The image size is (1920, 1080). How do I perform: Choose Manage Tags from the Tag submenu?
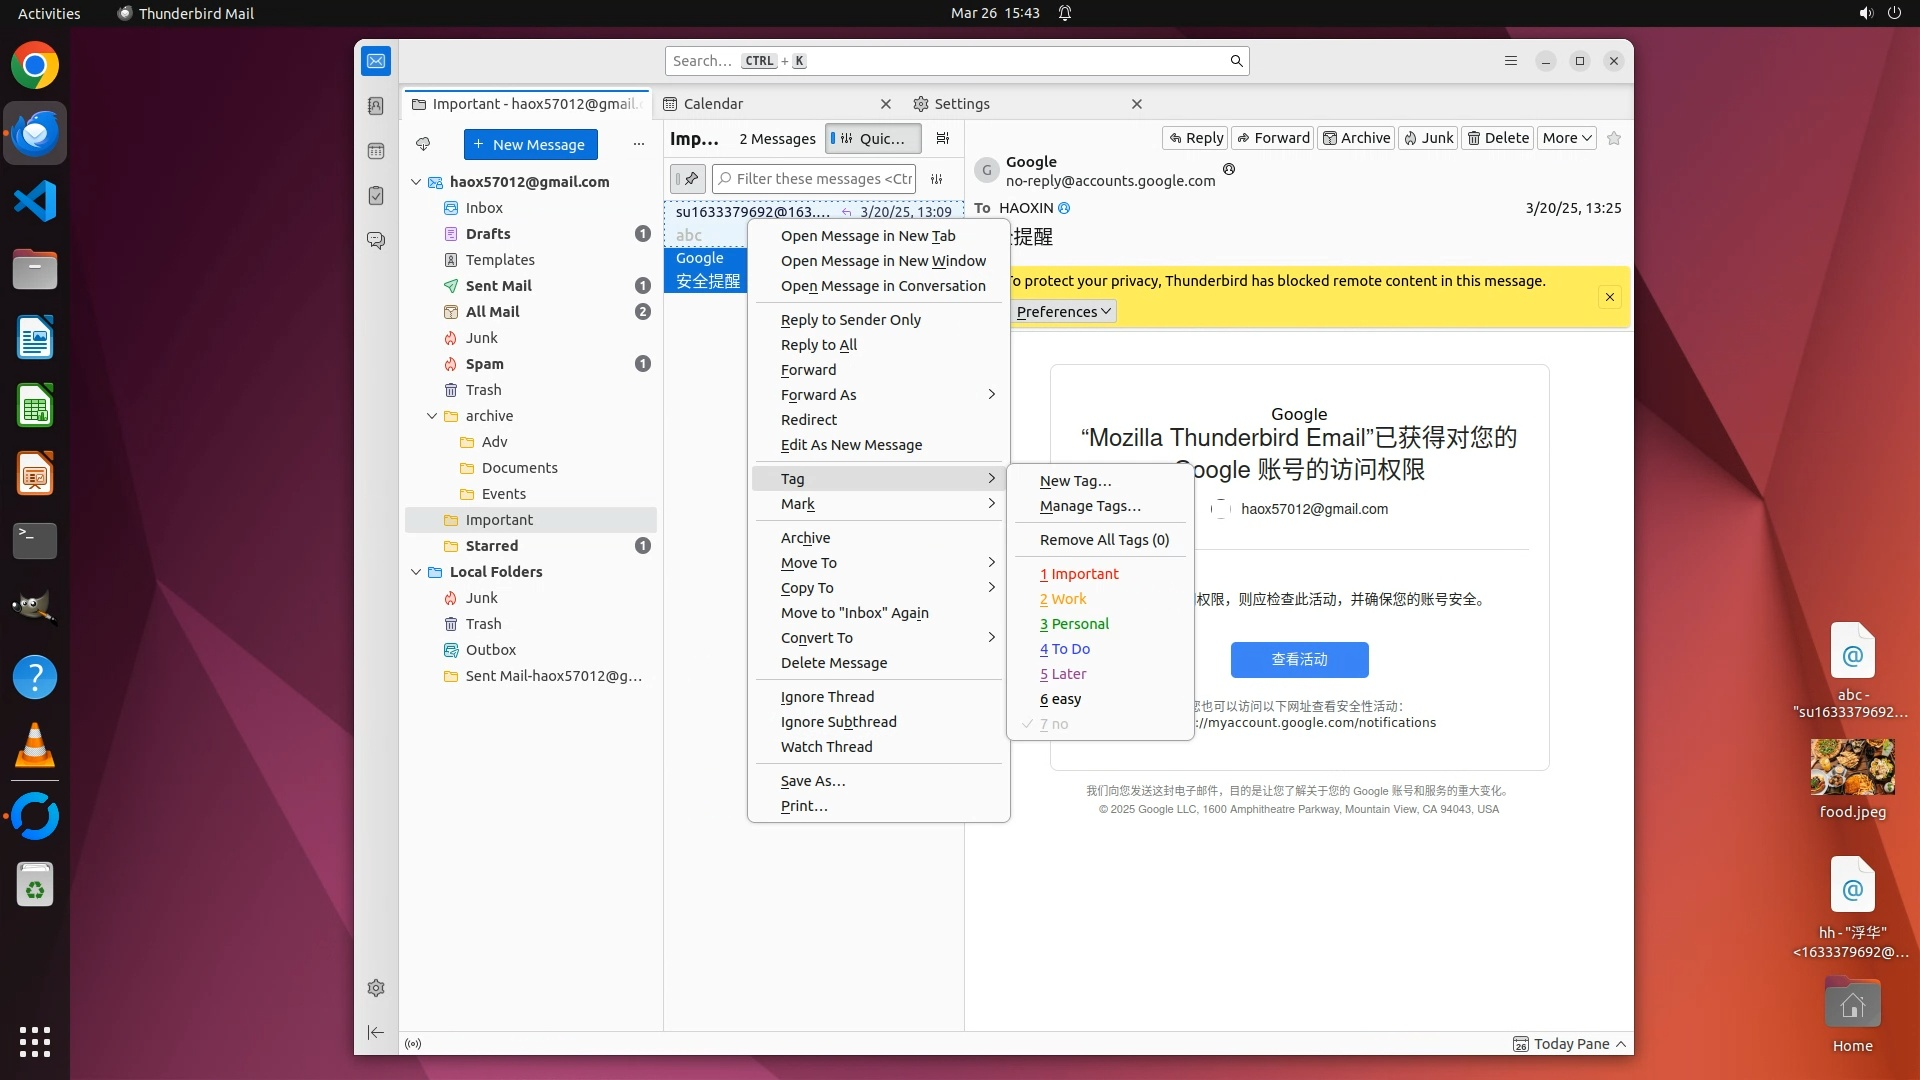1090,506
